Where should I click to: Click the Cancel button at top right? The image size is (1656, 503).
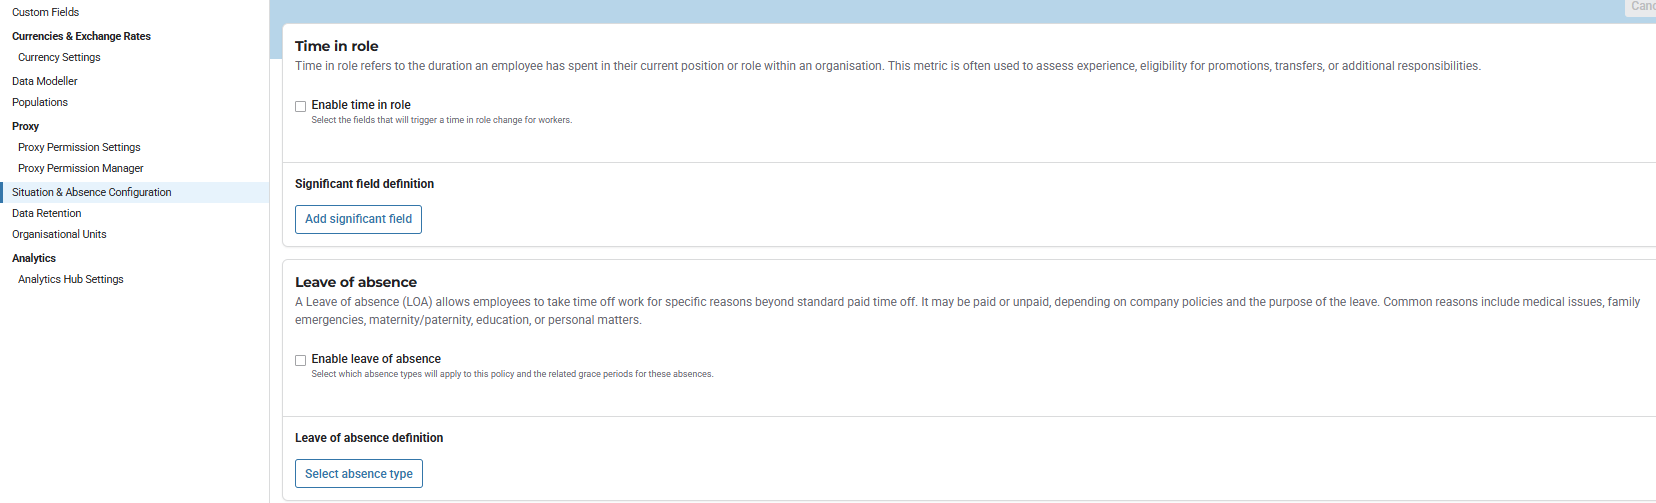1642,6
